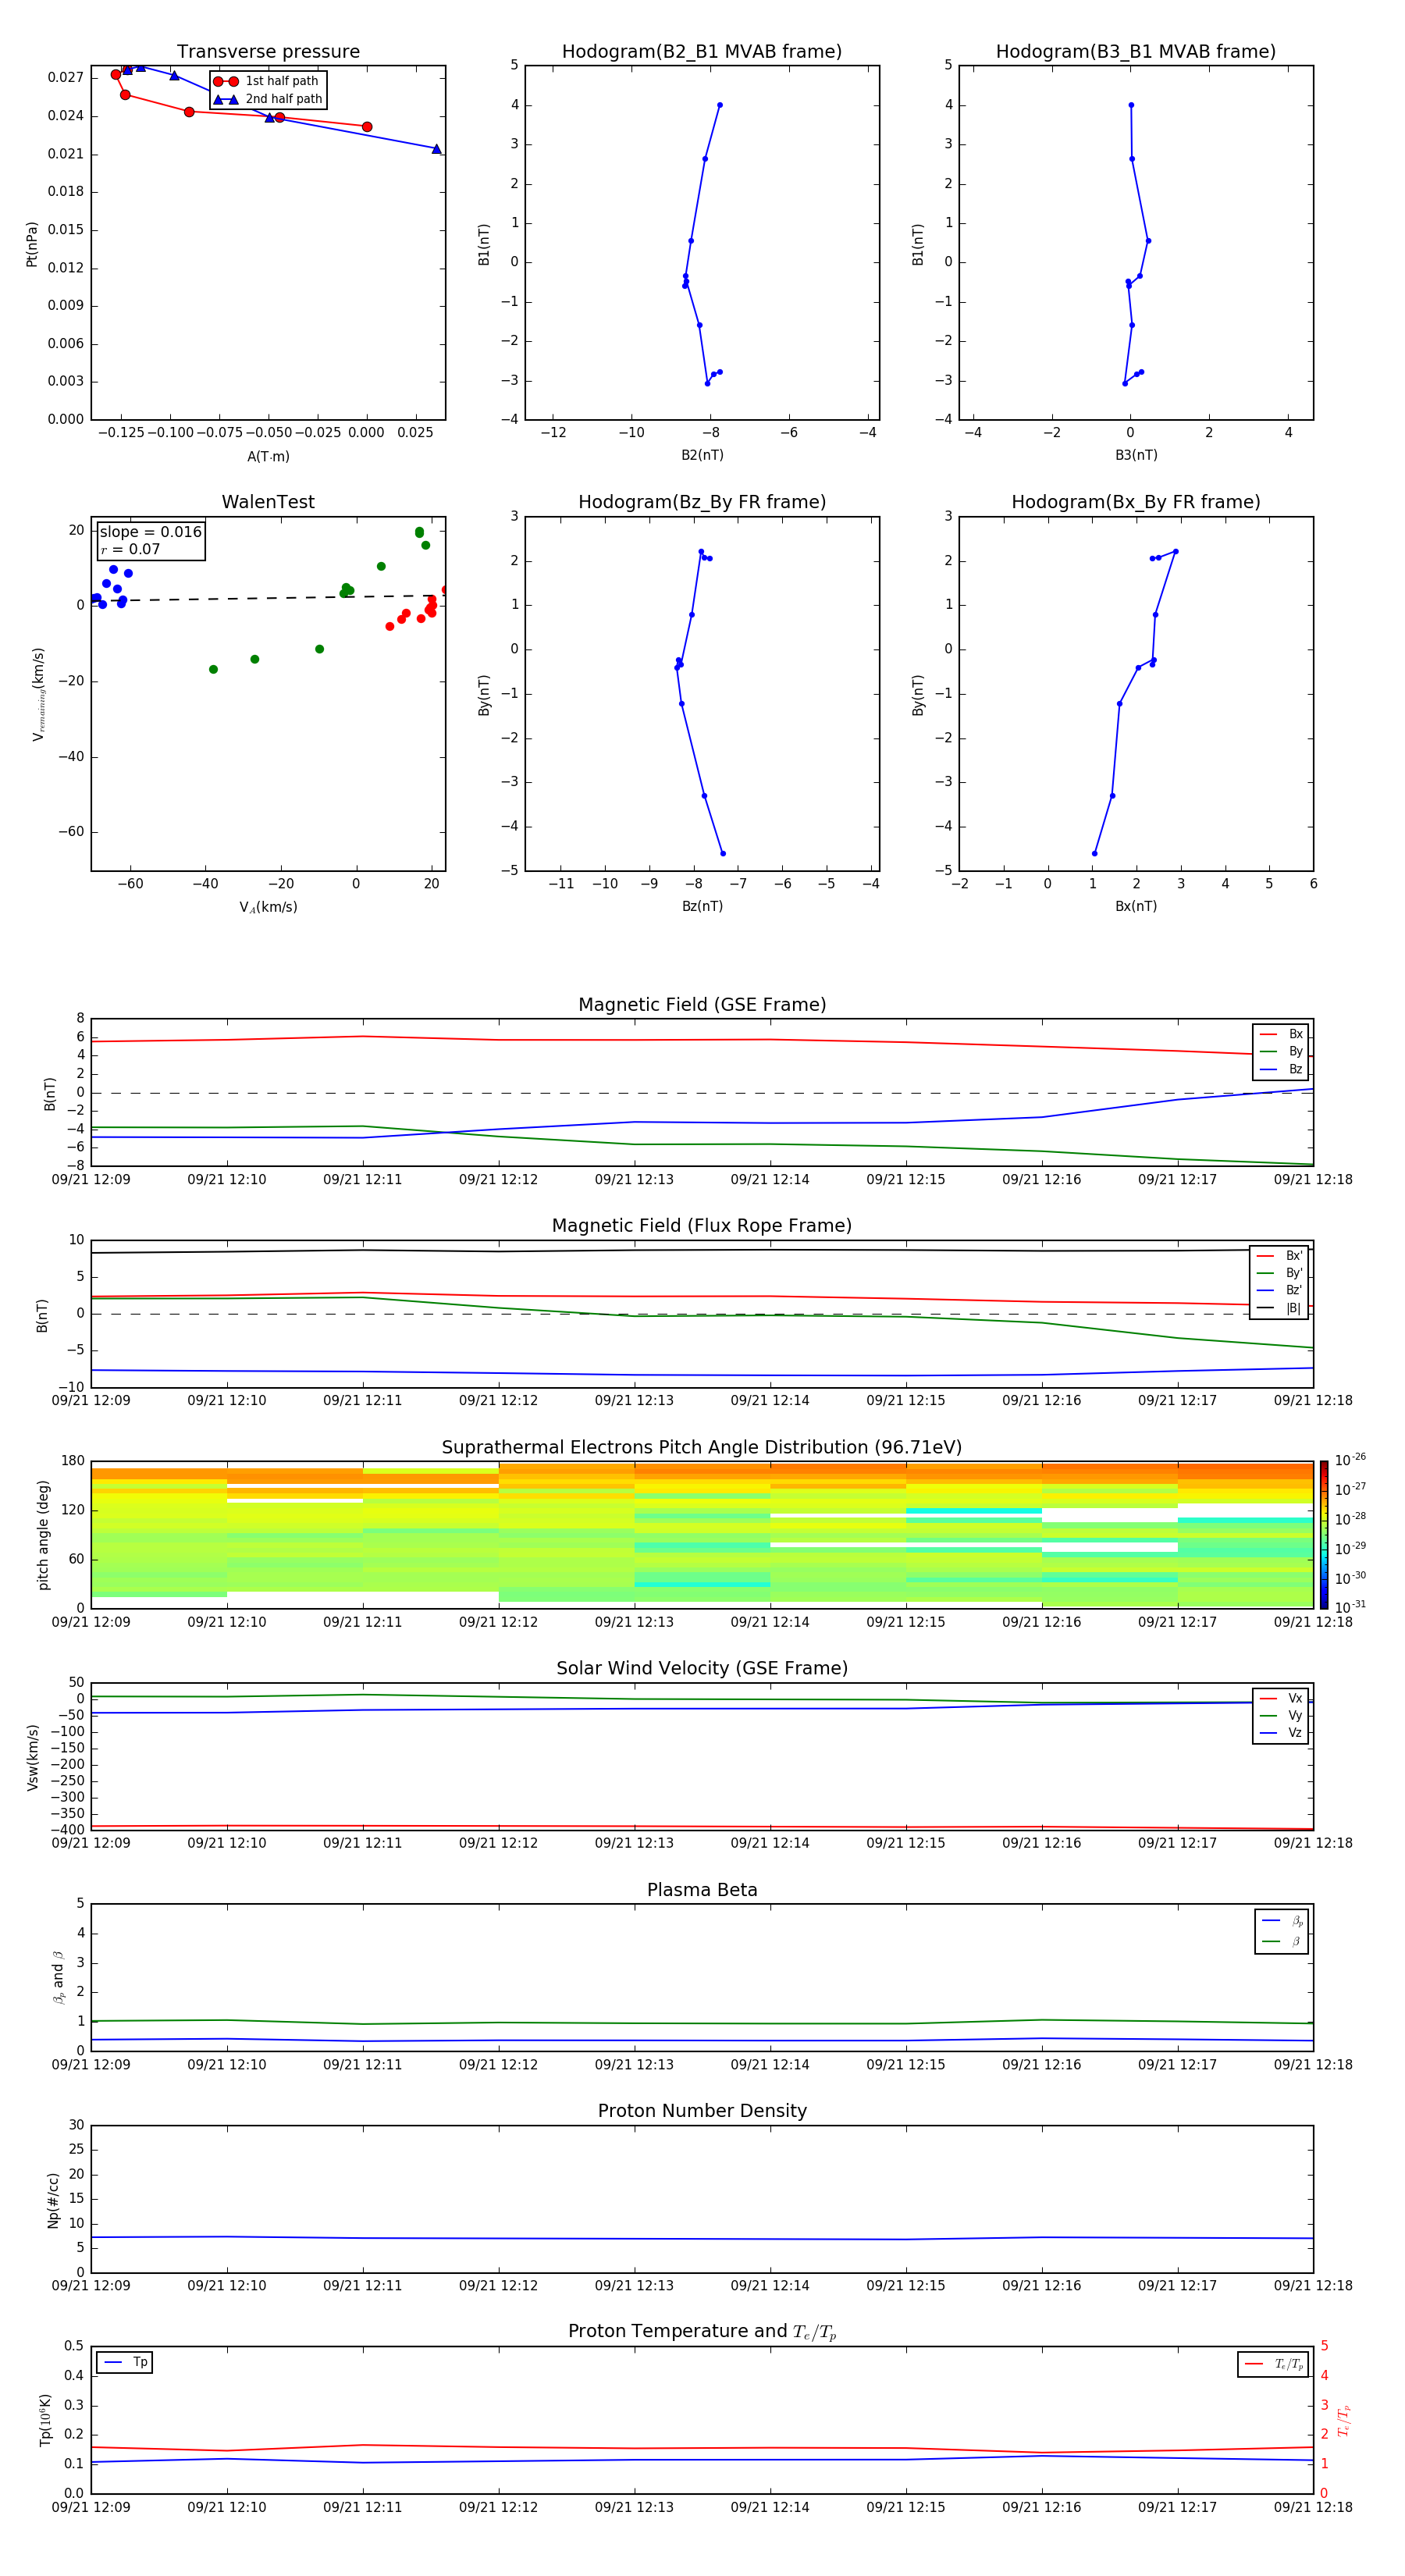Click the V_A(km/s) x-axis label
The image size is (1405, 2576).
tap(268, 908)
